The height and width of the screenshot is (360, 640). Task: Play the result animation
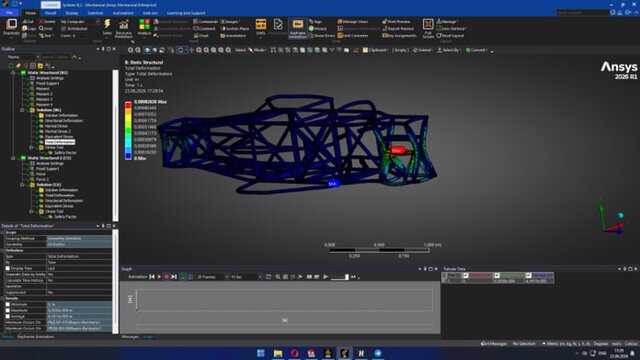tap(159, 277)
